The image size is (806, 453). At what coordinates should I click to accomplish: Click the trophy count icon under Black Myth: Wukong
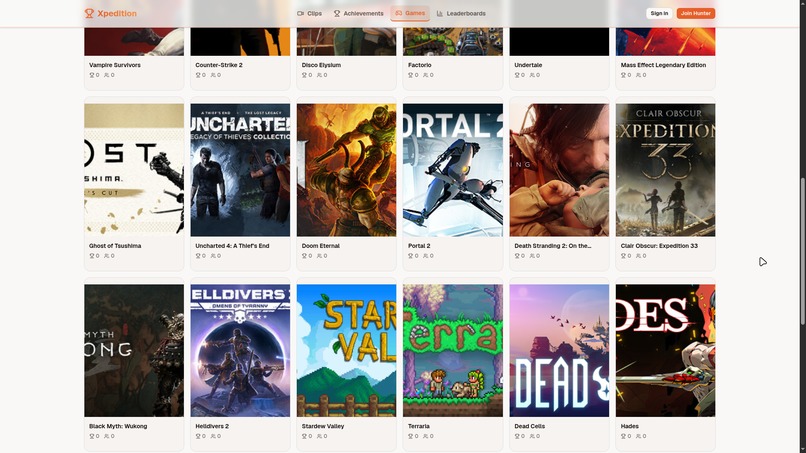click(92, 436)
